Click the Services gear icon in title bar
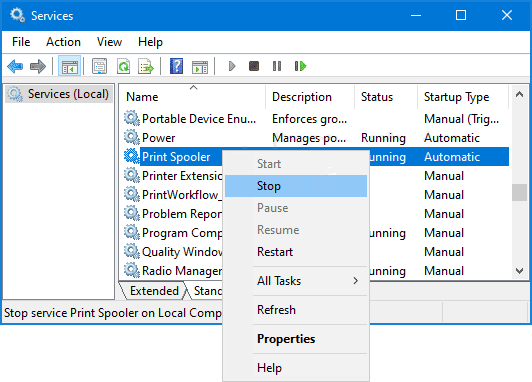The image size is (532, 382). [x=17, y=15]
